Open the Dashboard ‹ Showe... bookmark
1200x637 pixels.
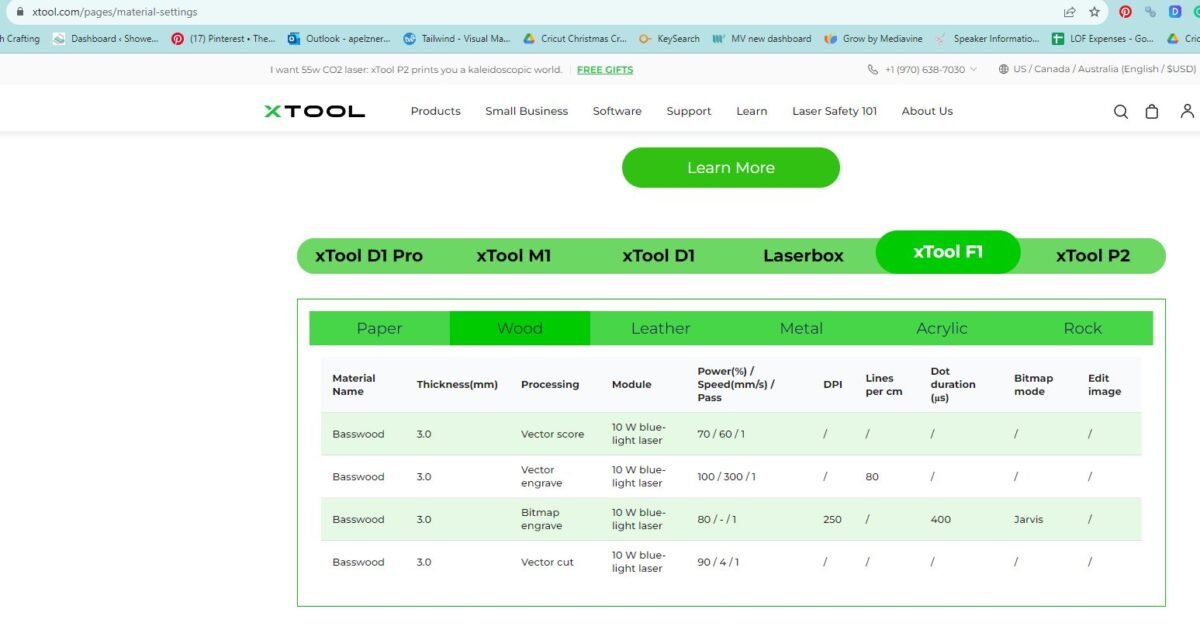(x=105, y=39)
